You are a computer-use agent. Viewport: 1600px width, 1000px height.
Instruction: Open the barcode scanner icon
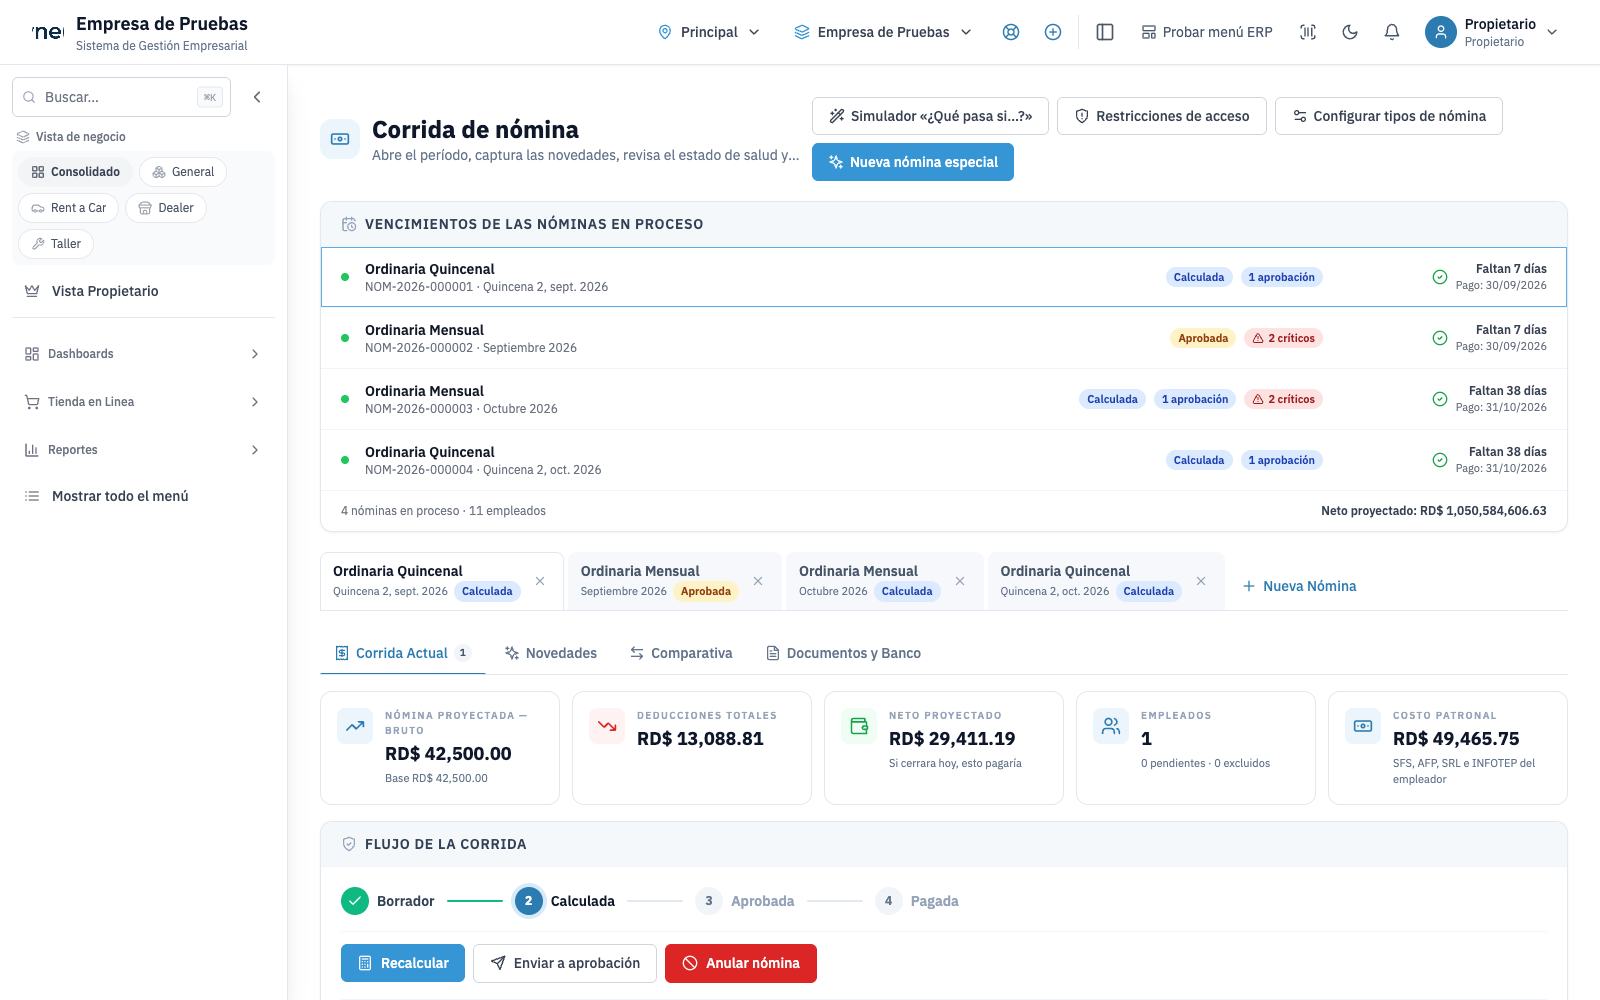1308,32
